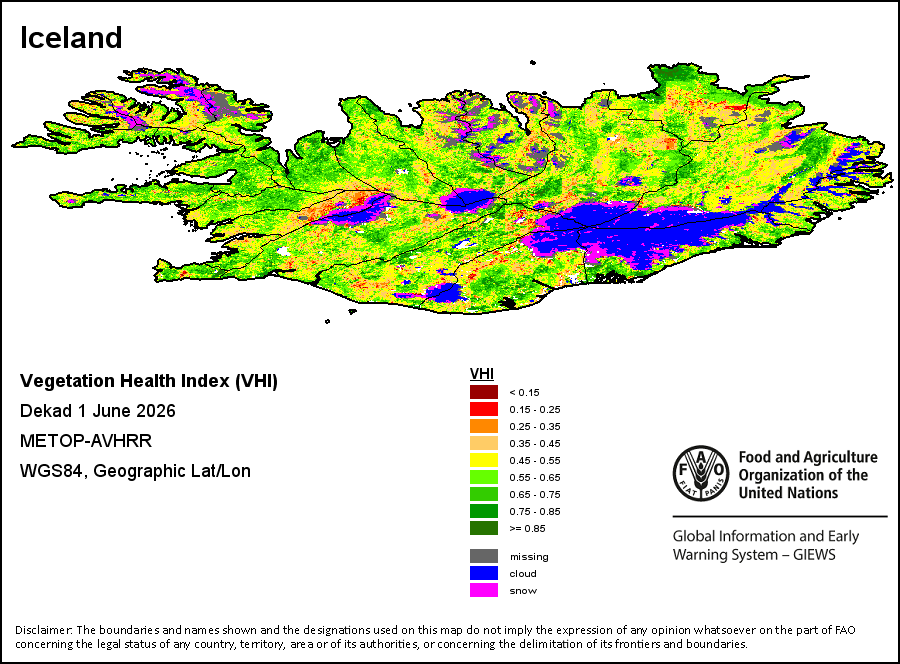
Task: Click the large blue cloud area on map
Action: pyautogui.click(x=631, y=230)
